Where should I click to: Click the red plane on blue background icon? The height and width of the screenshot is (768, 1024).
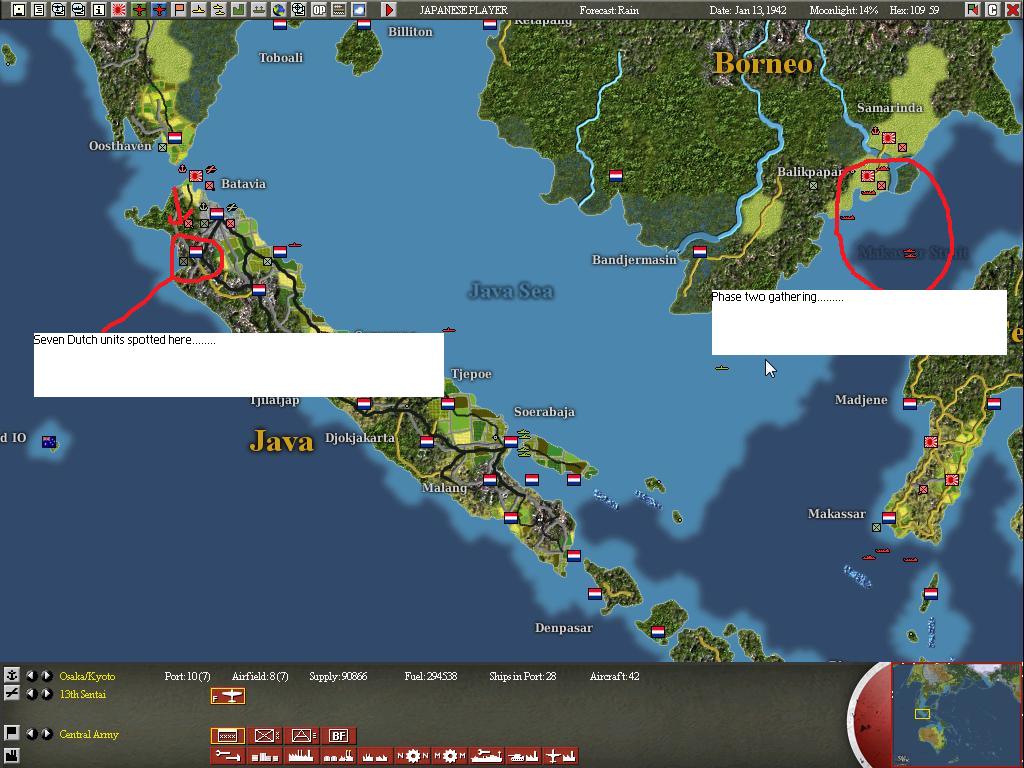pos(159,10)
